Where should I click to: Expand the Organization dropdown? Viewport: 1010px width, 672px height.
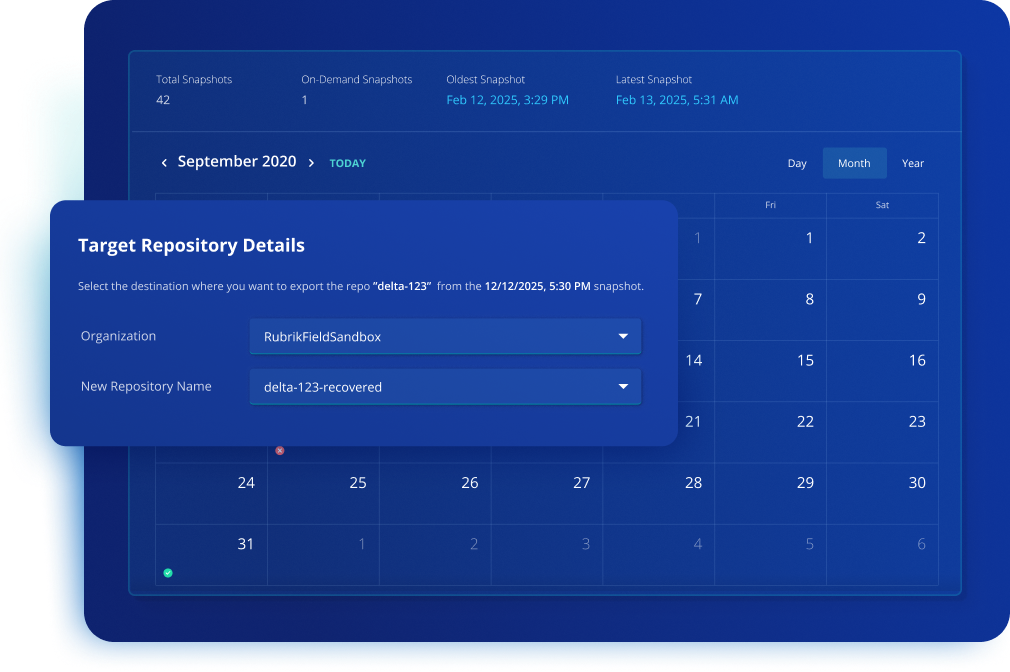coord(445,337)
